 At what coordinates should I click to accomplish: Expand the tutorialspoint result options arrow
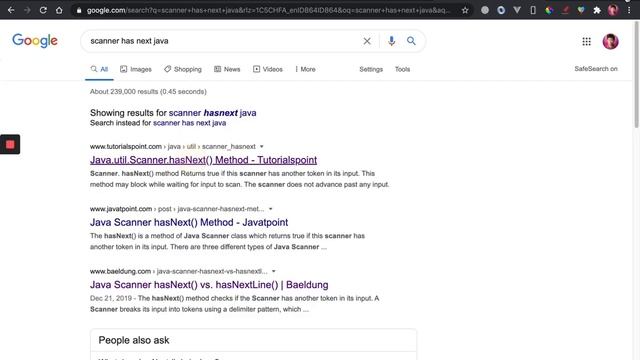pyautogui.click(x=262, y=147)
